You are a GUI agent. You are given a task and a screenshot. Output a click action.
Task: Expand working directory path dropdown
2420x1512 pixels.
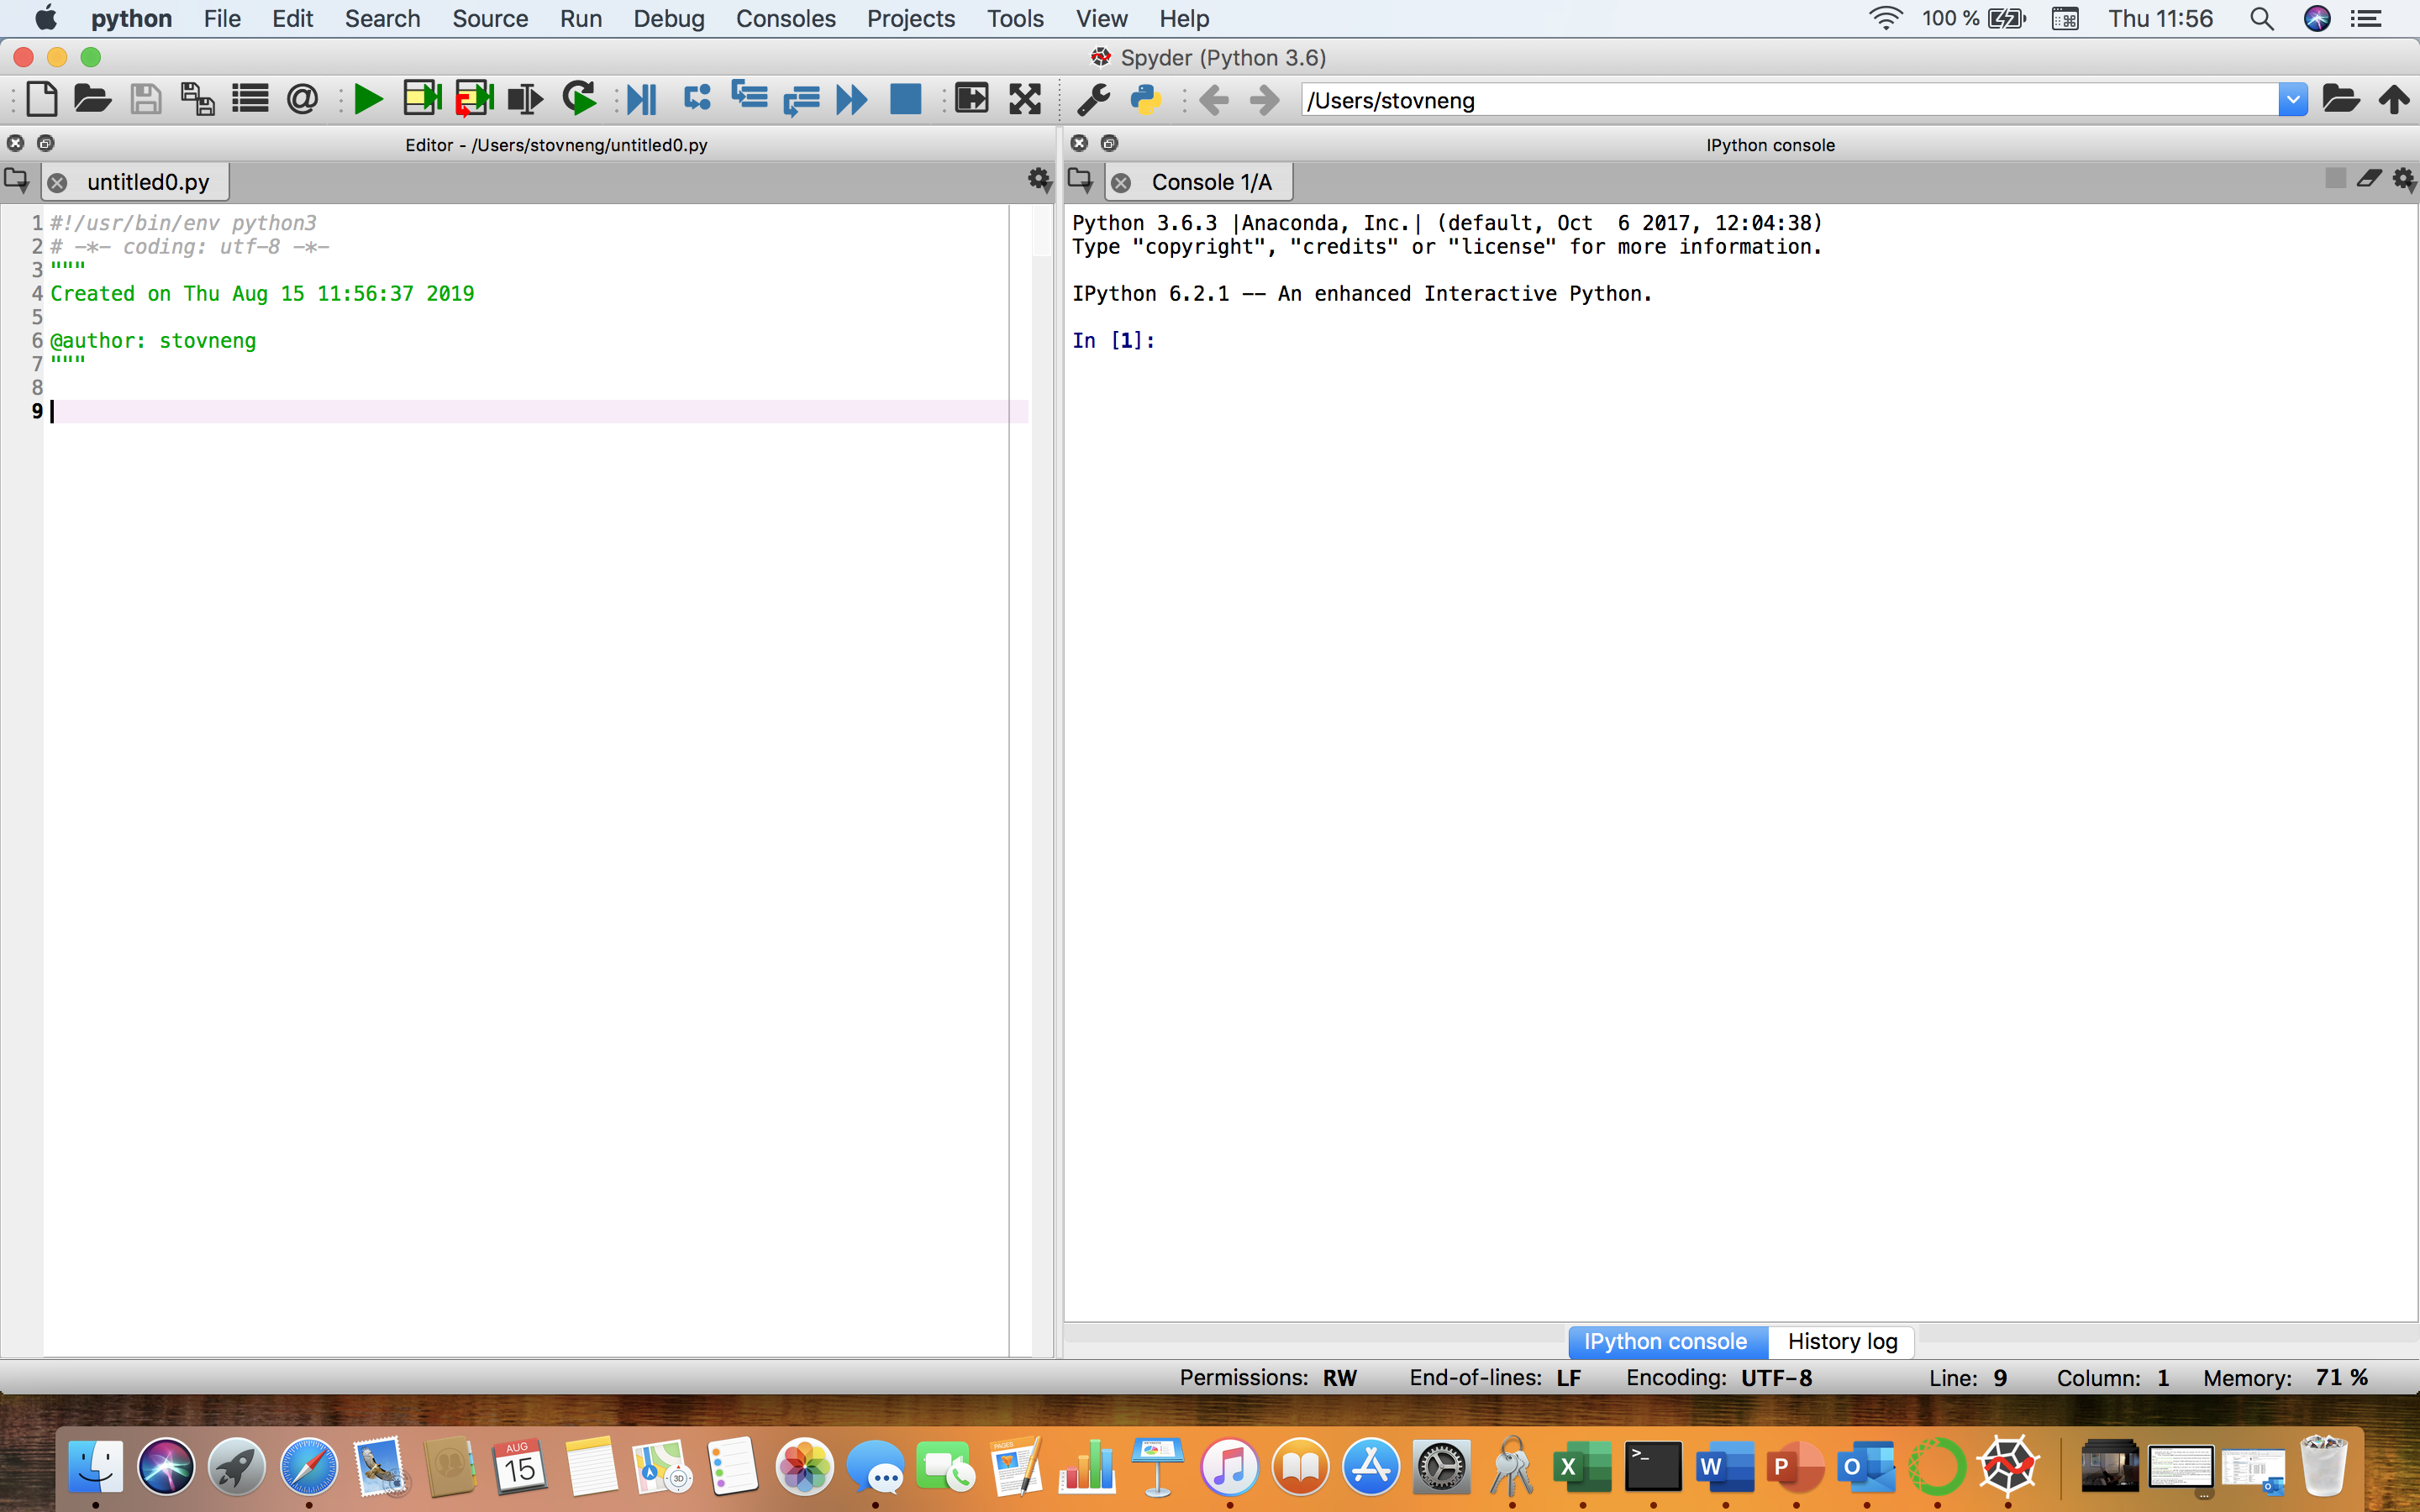click(2293, 99)
